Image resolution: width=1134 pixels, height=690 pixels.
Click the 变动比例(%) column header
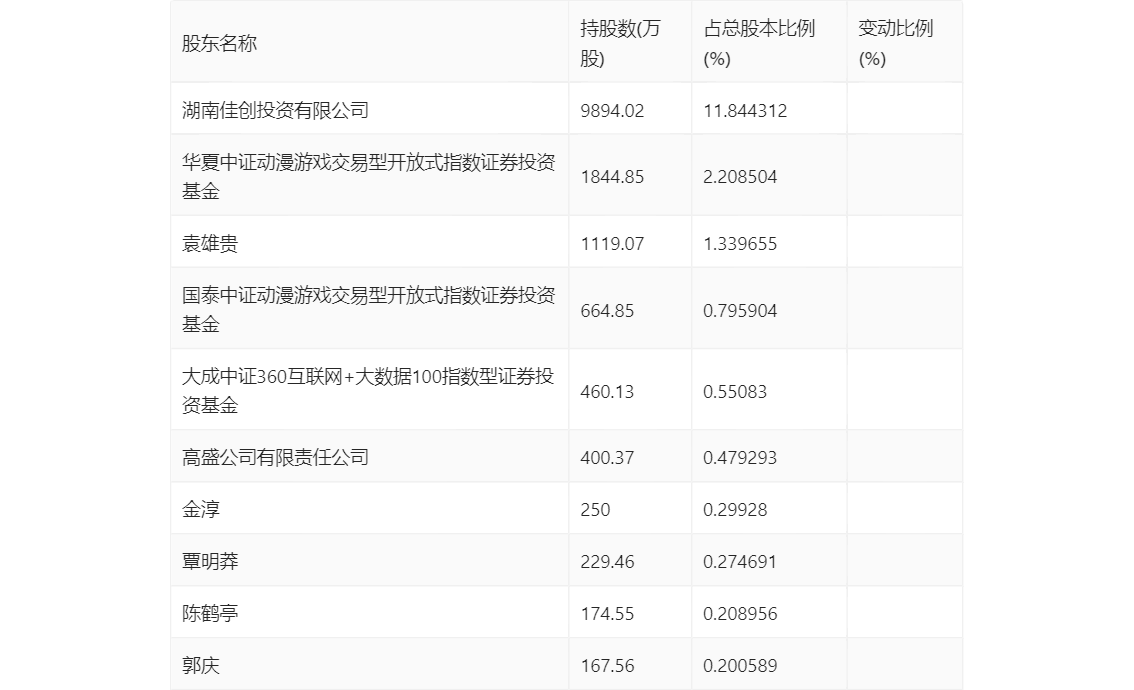point(895,43)
